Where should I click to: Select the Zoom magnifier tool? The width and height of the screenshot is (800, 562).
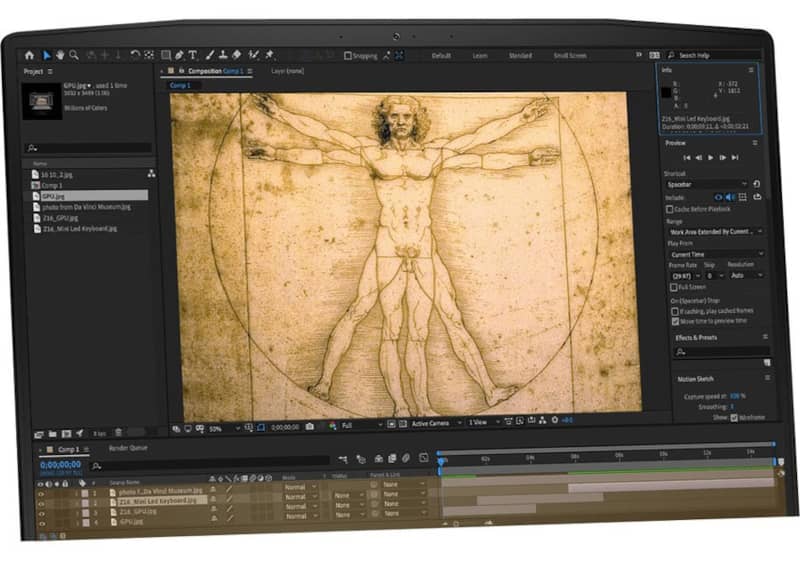74,55
